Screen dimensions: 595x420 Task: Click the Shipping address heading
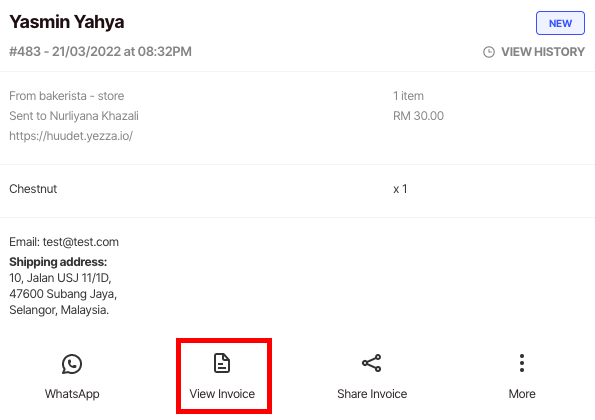(58, 262)
